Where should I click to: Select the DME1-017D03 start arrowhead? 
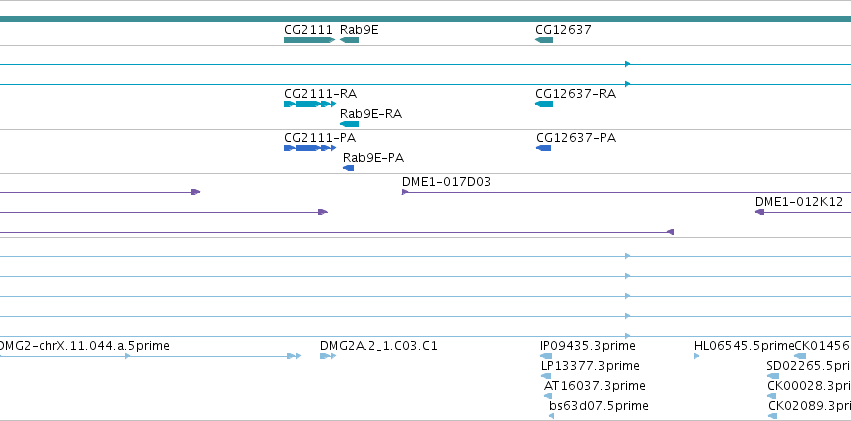tap(405, 192)
